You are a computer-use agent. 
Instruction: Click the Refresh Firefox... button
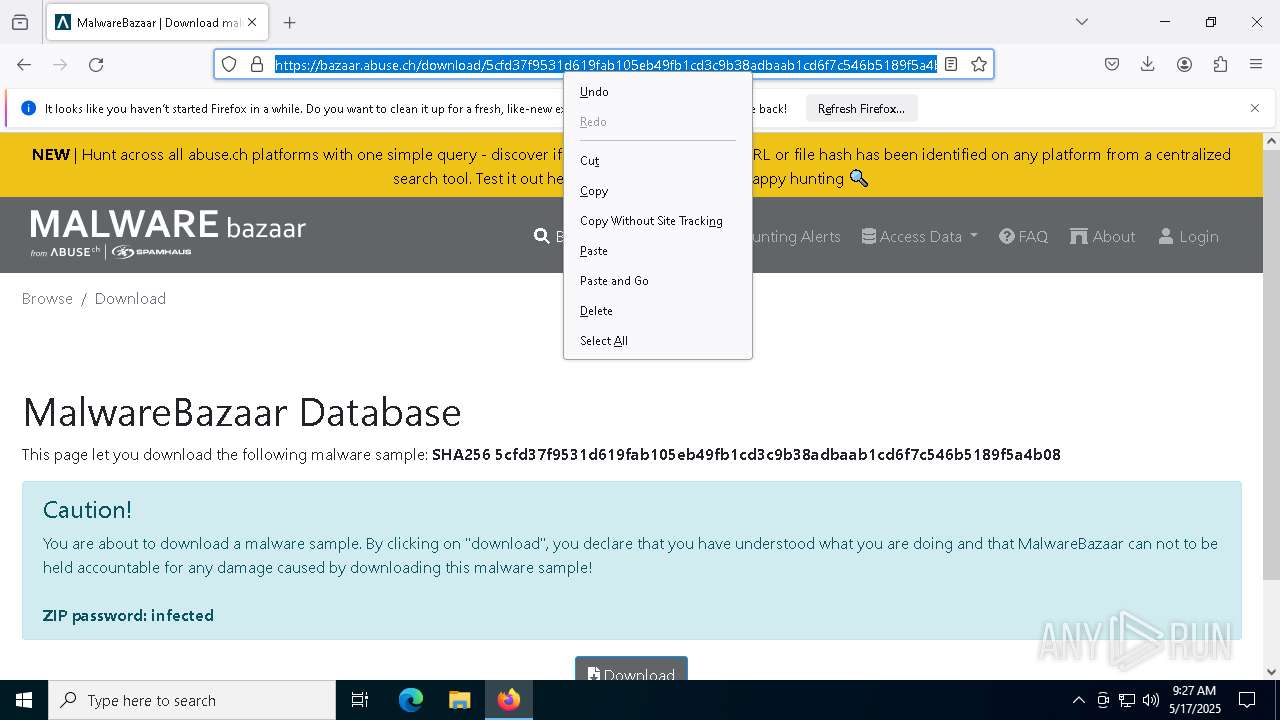pos(861,108)
